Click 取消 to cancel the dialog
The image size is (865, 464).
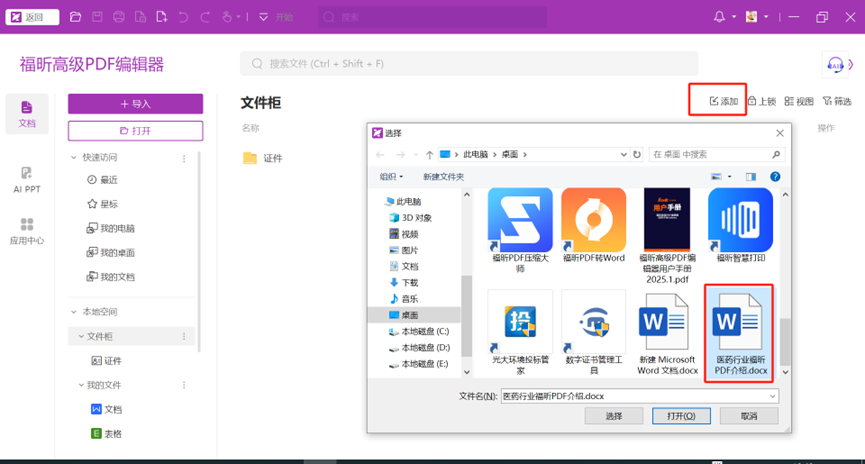[x=749, y=416]
